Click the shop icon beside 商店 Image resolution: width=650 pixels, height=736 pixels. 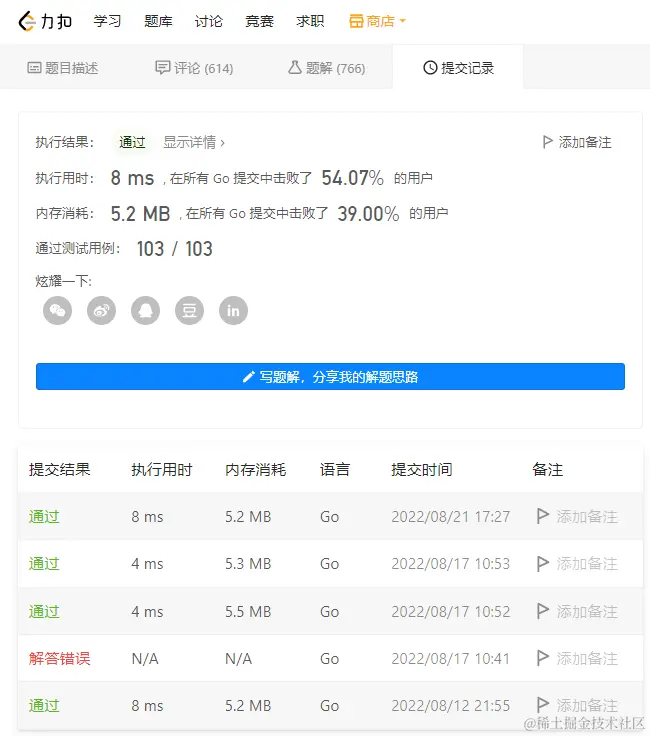(356, 21)
